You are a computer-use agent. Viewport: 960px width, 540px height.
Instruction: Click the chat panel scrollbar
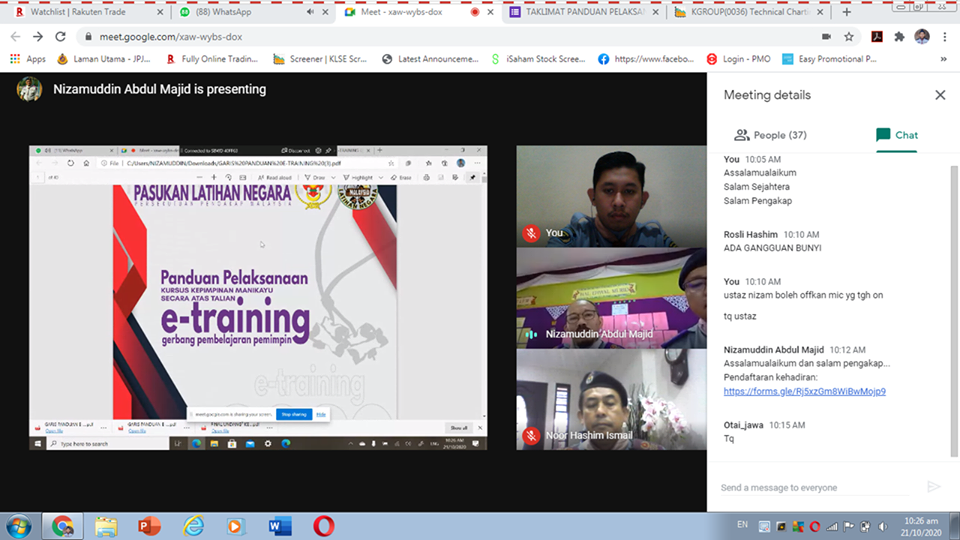coord(954,311)
